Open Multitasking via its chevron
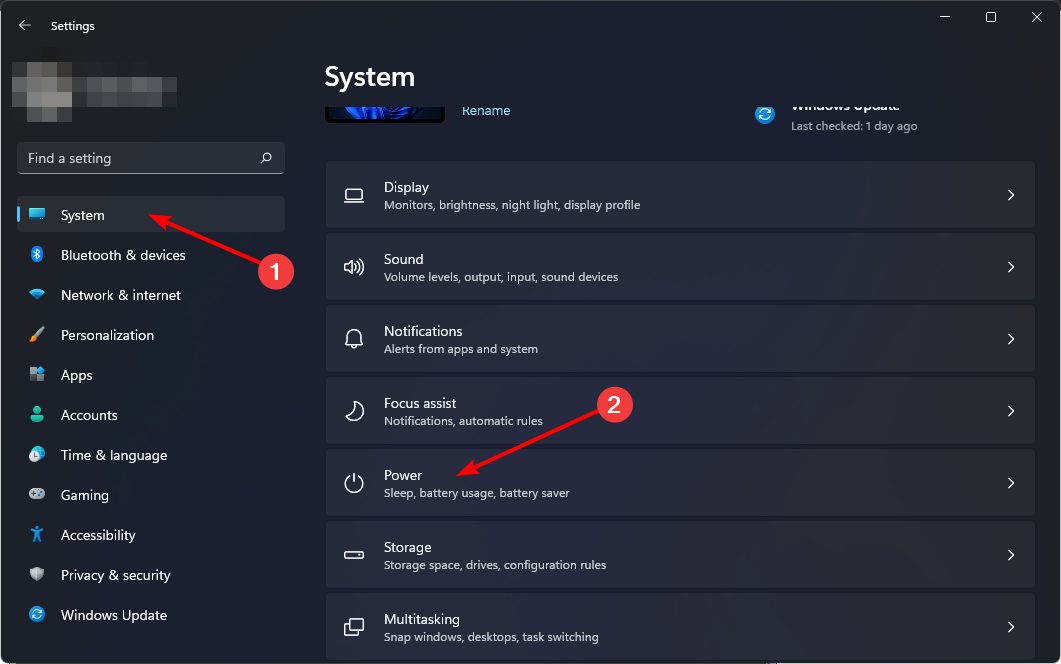This screenshot has width=1061, height=664. [x=1011, y=627]
